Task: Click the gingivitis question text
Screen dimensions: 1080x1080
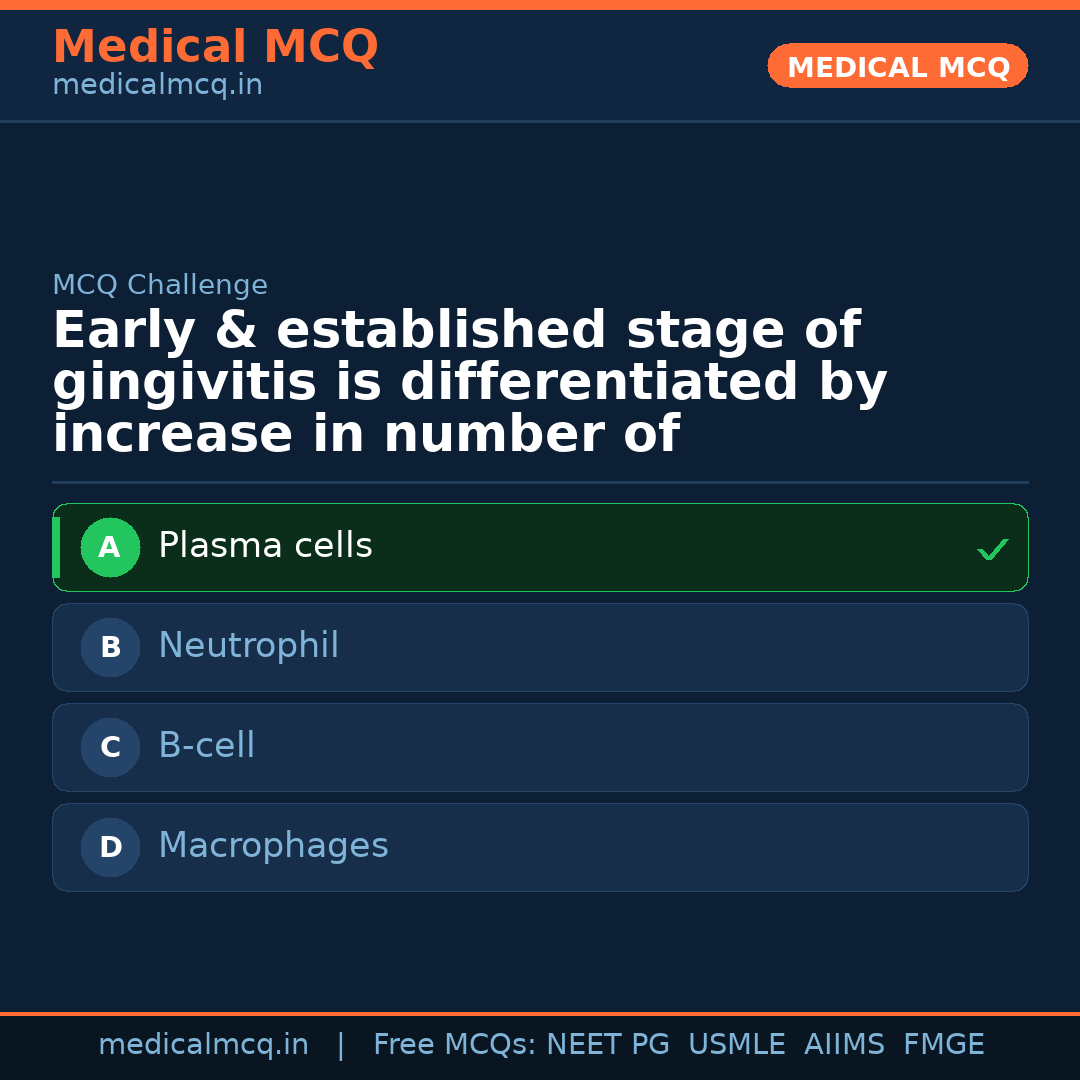Action: 470,383
